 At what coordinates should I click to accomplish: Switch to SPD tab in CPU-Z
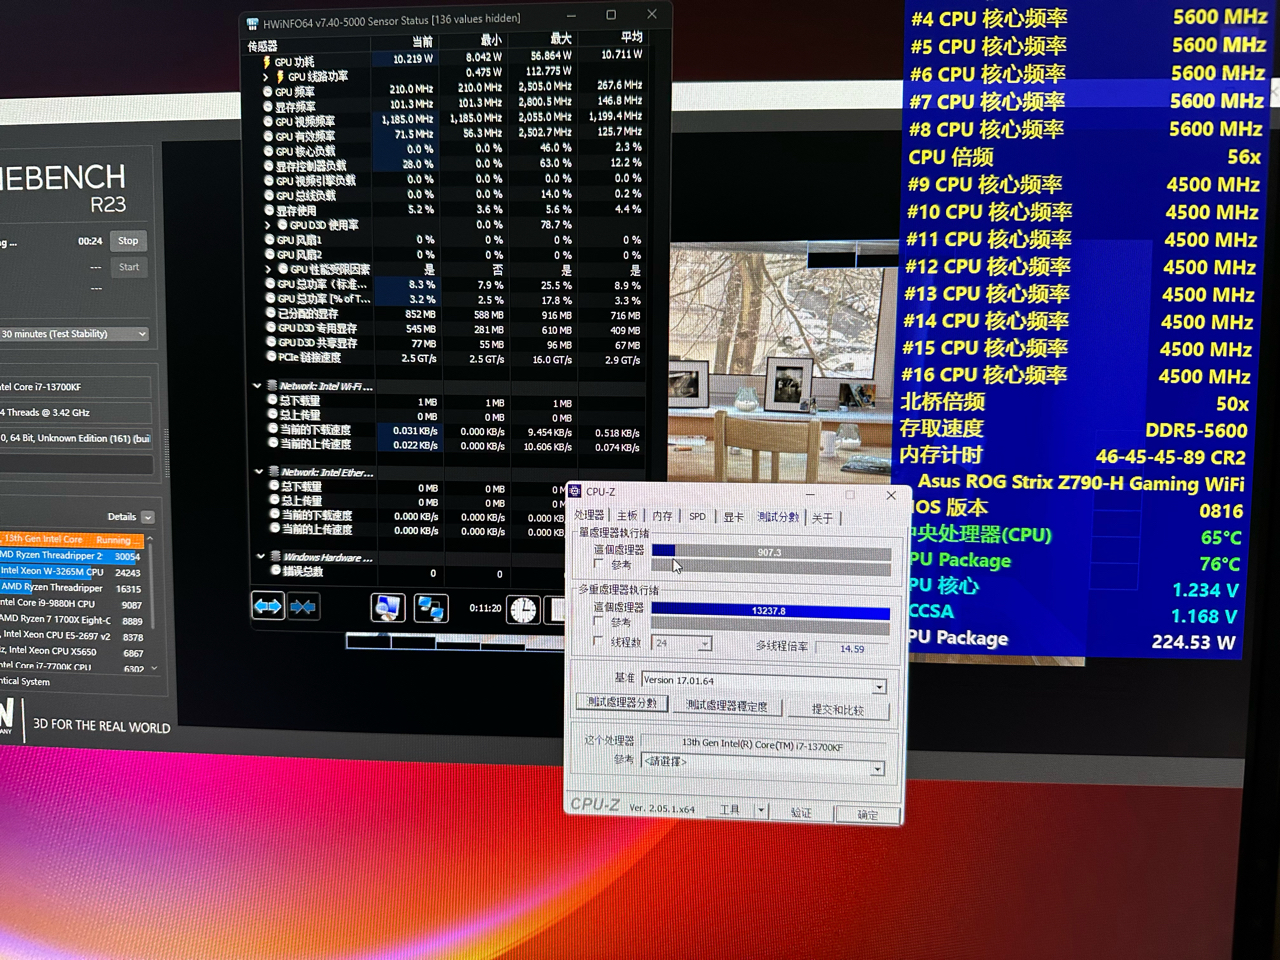pos(697,517)
